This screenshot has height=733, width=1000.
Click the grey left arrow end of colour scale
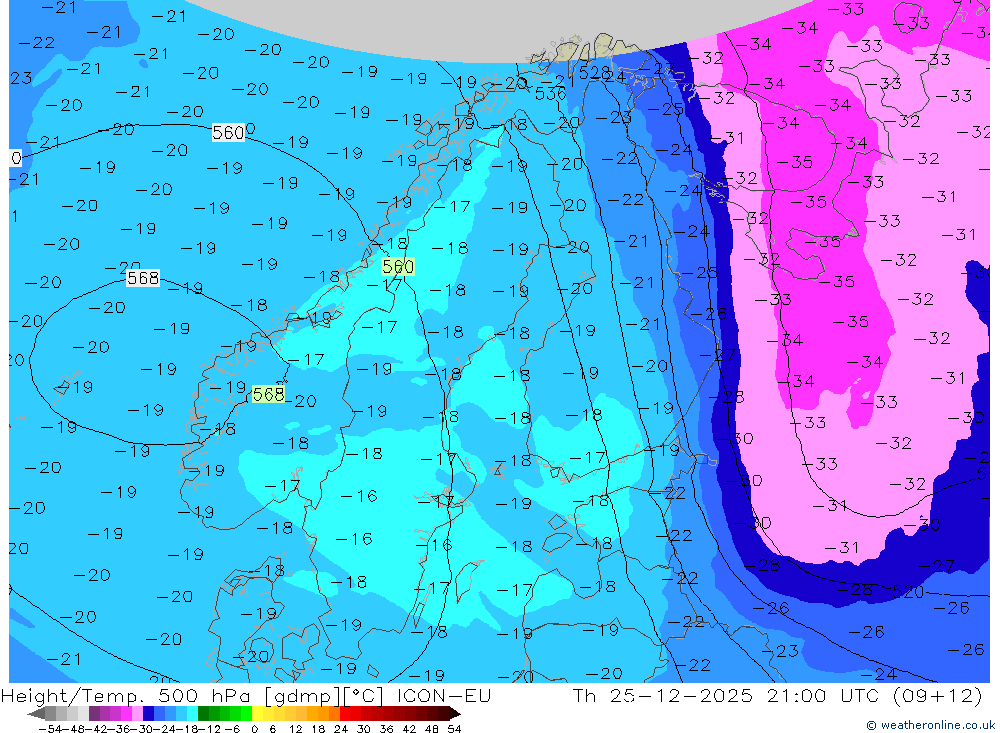click(37, 713)
